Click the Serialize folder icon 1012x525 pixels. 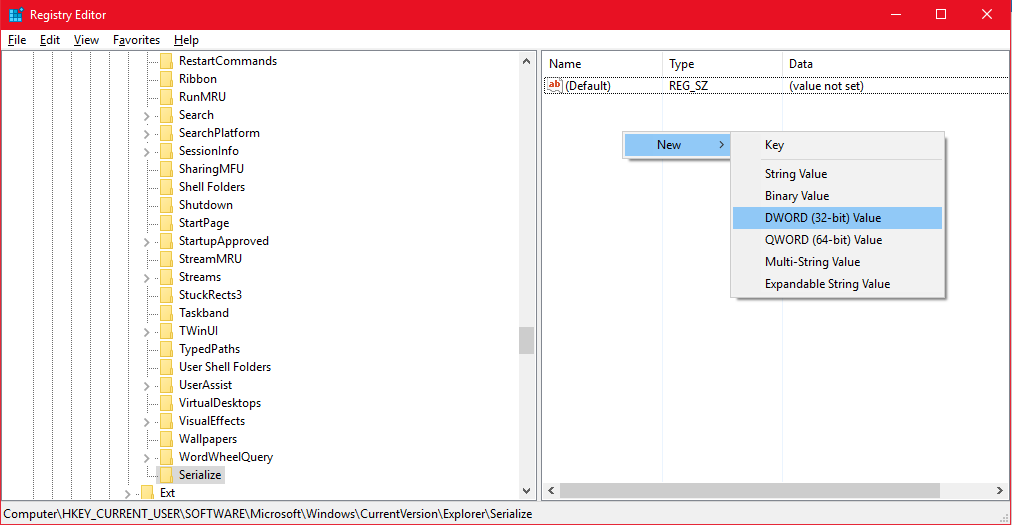[167, 475]
